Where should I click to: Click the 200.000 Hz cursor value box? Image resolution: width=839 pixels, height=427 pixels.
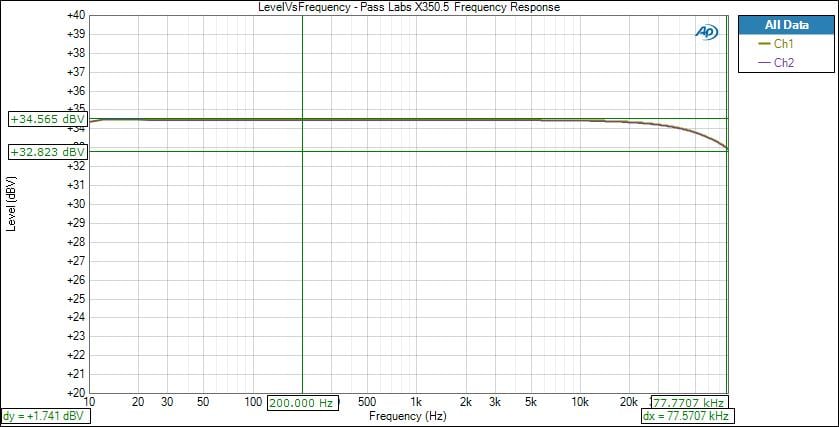click(302, 402)
